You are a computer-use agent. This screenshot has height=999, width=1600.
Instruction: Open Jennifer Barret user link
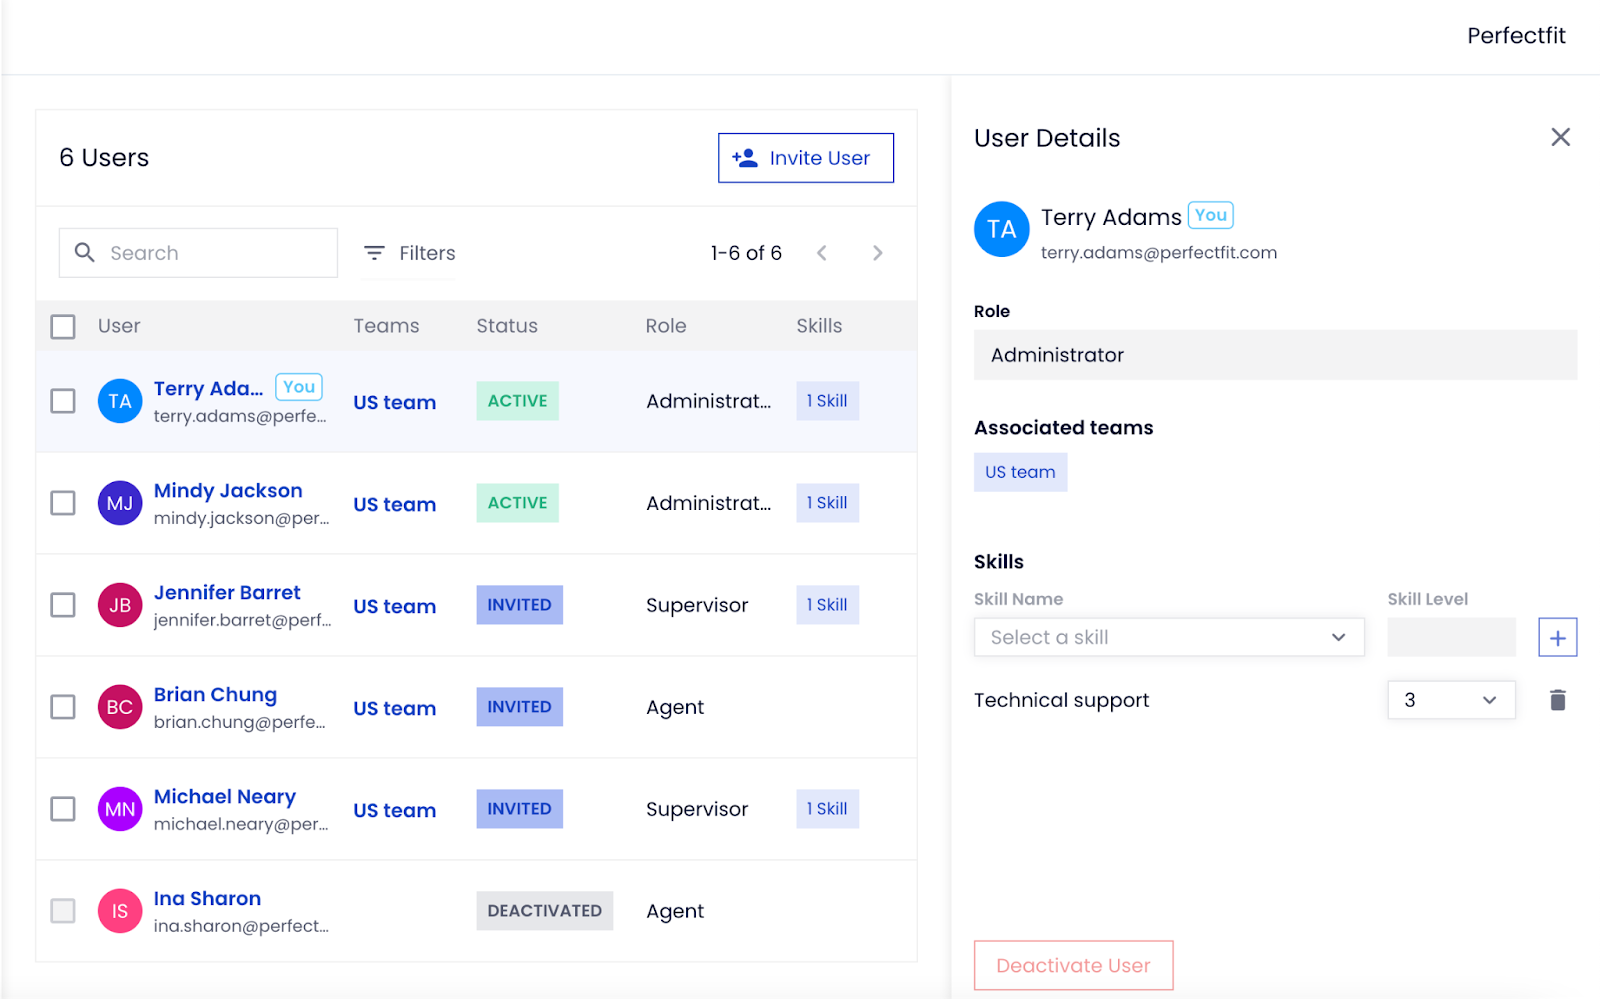coord(227,593)
